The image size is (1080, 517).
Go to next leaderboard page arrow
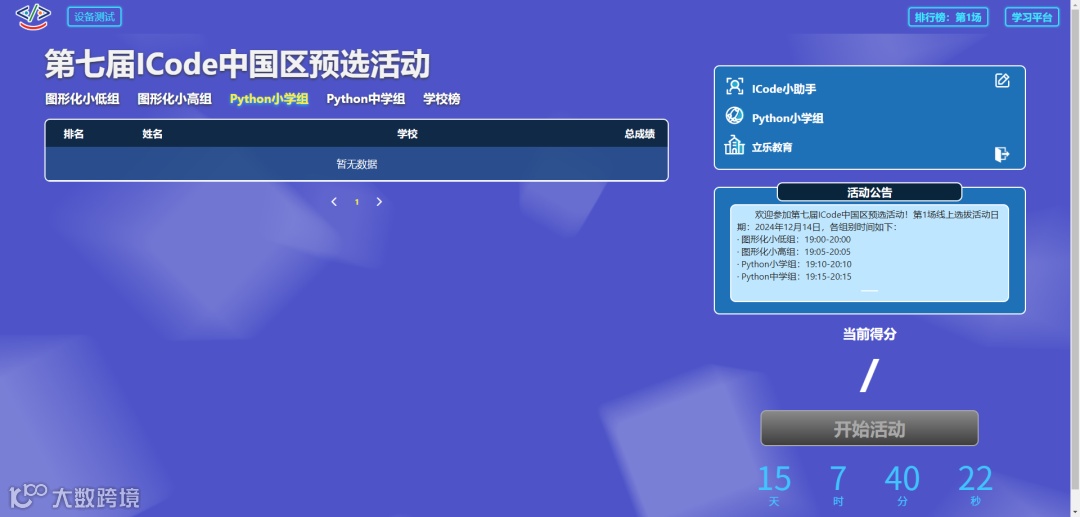379,202
